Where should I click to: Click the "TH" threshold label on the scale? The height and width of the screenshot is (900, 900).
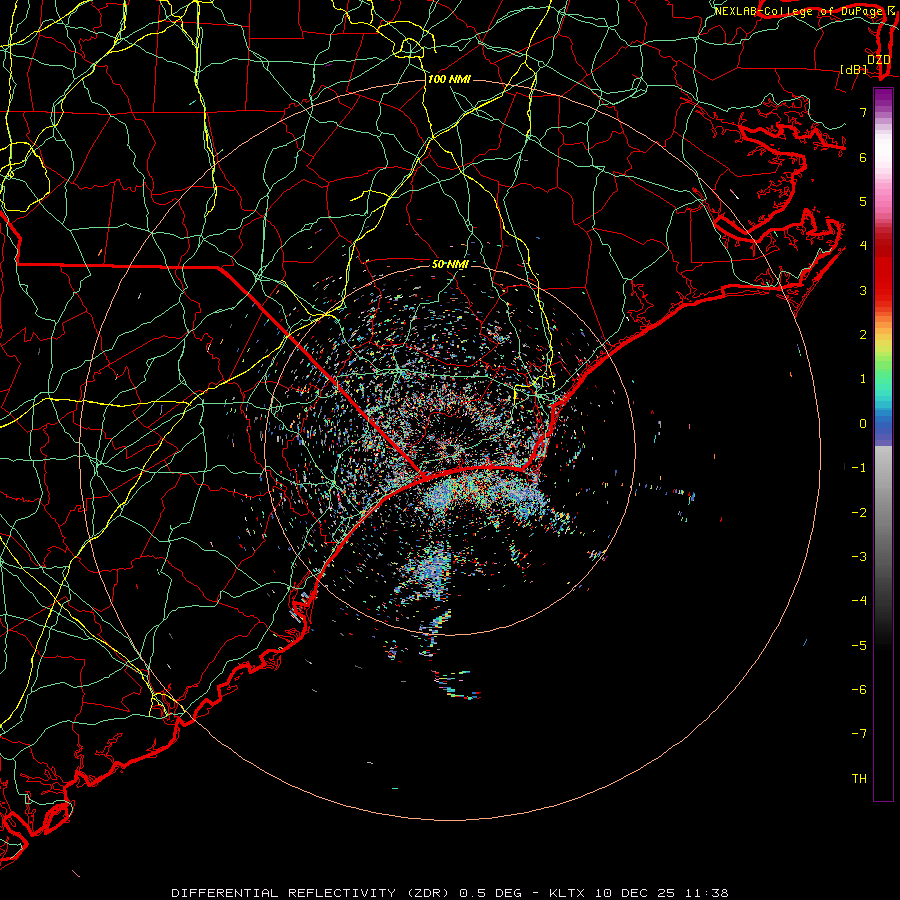(x=859, y=779)
